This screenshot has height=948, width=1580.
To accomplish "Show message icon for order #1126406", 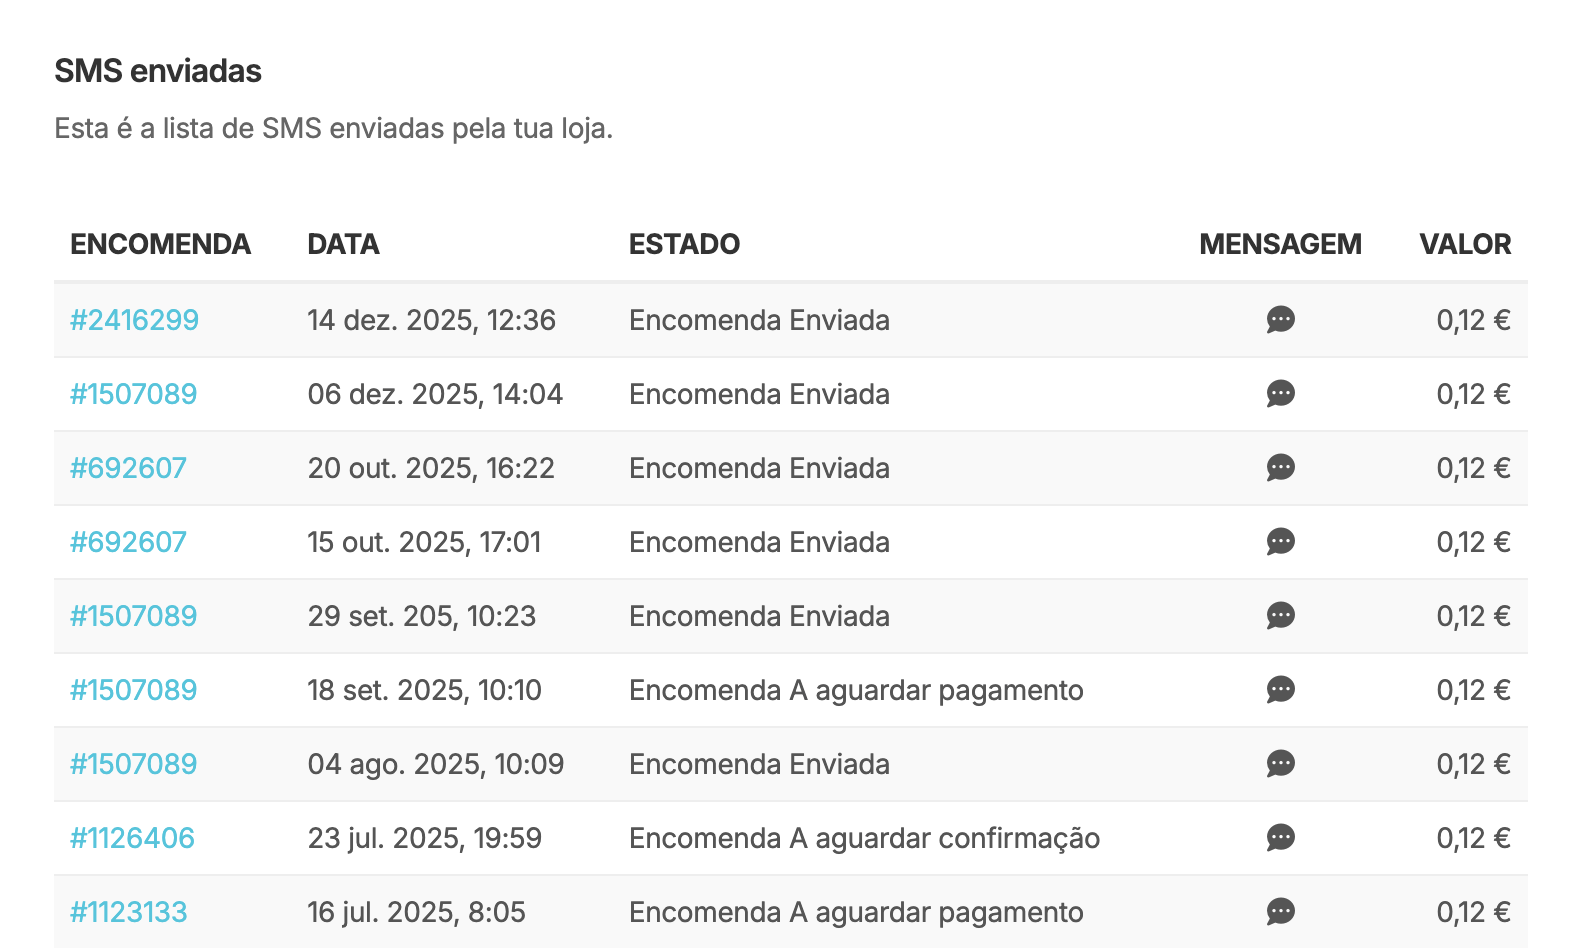I will tap(1280, 838).
